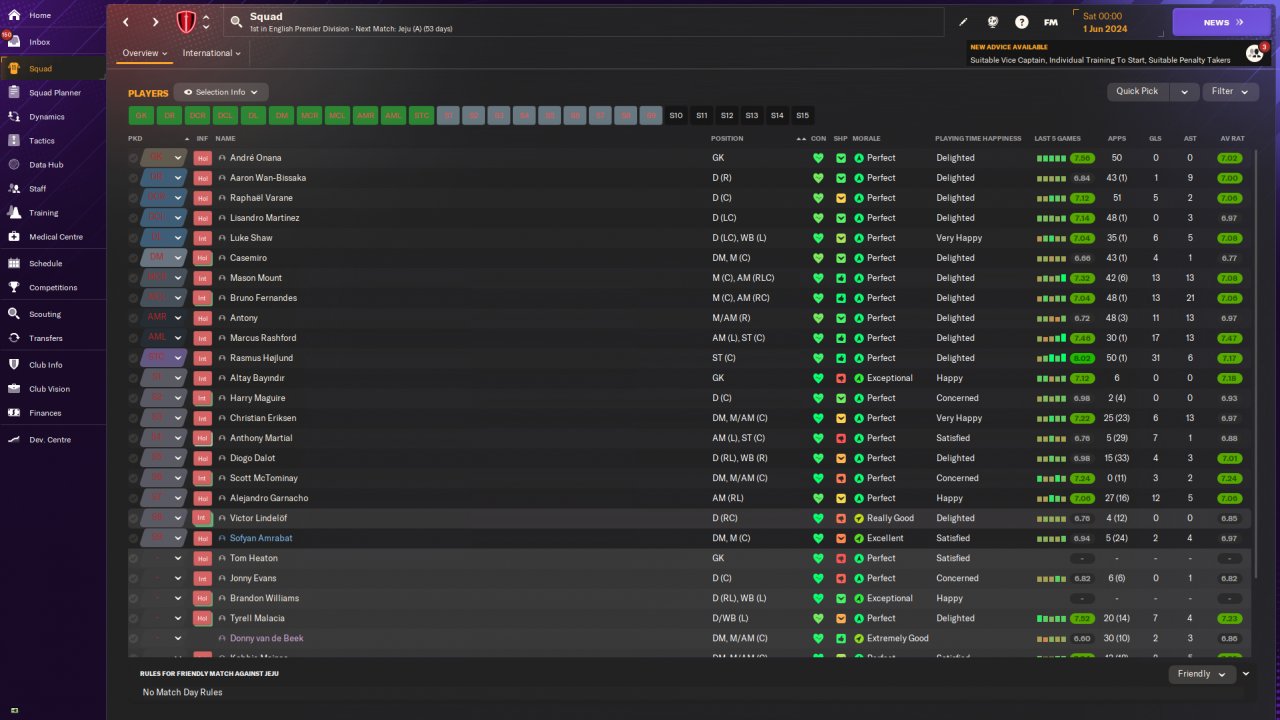Sort by the AV RAT column header
The height and width of the screenshot is (720, 1280).
pyautogui.click(x=1231, y=138)
